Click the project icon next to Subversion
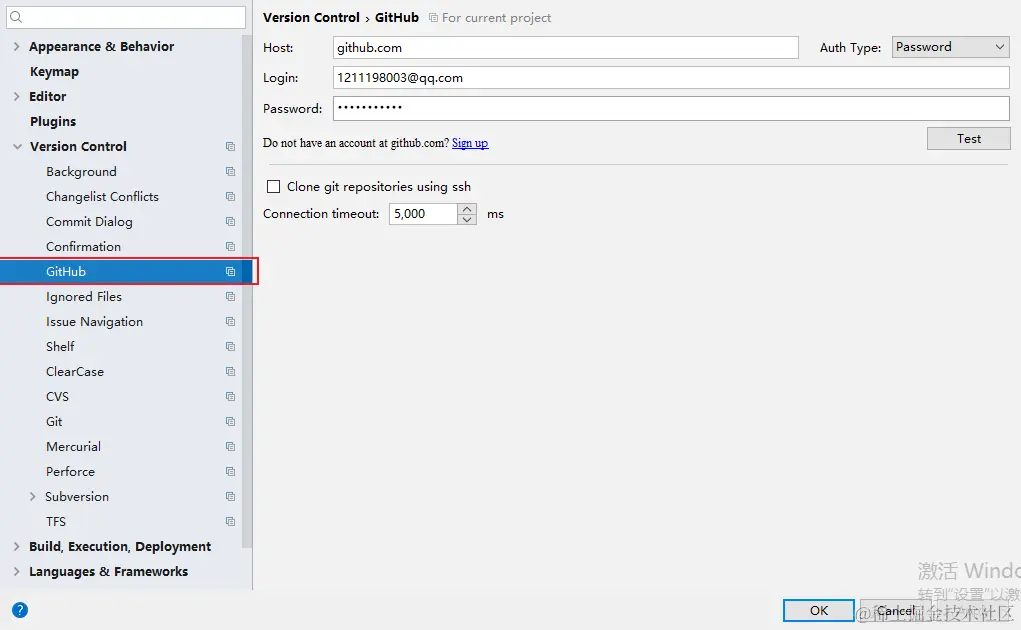 coord(230,497)
